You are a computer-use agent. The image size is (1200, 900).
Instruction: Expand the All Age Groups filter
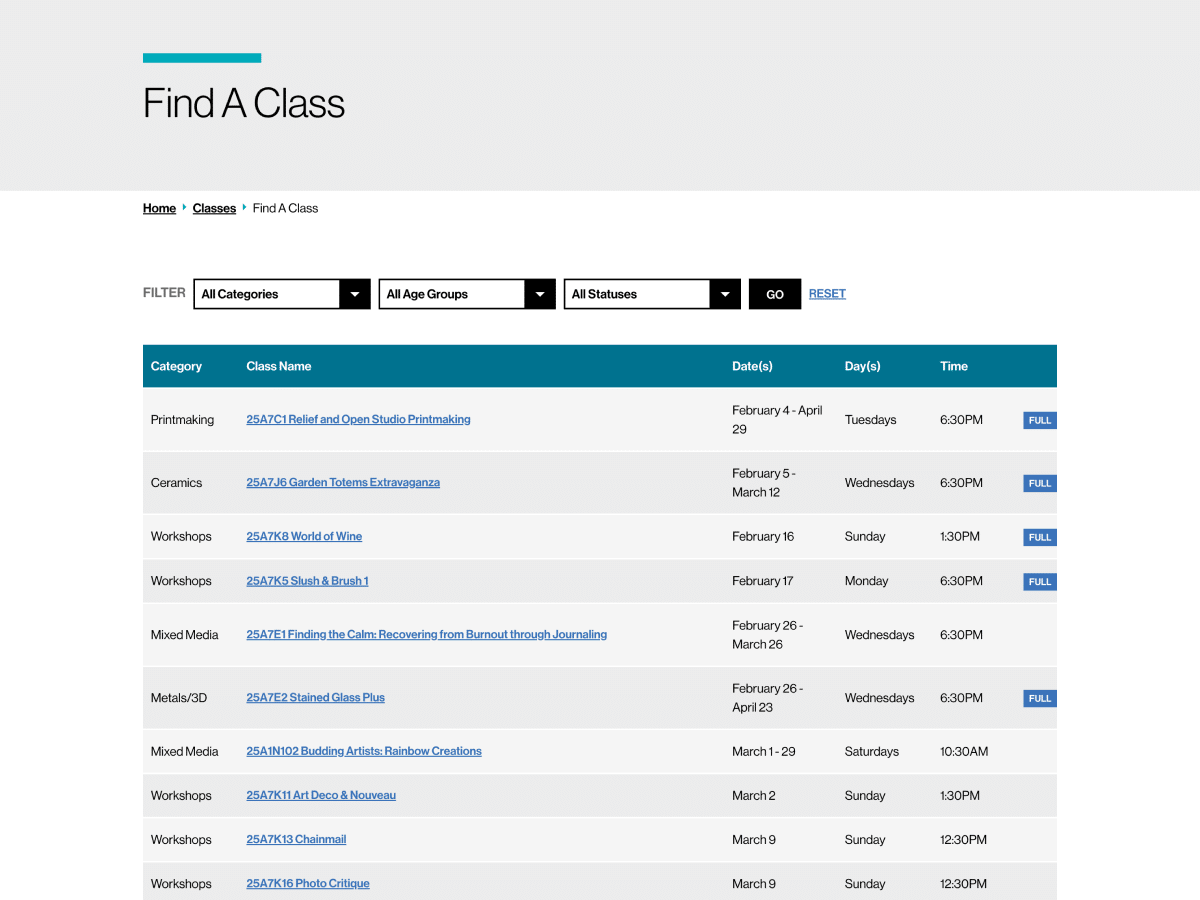pyautogui.click(x=466, y=294)
